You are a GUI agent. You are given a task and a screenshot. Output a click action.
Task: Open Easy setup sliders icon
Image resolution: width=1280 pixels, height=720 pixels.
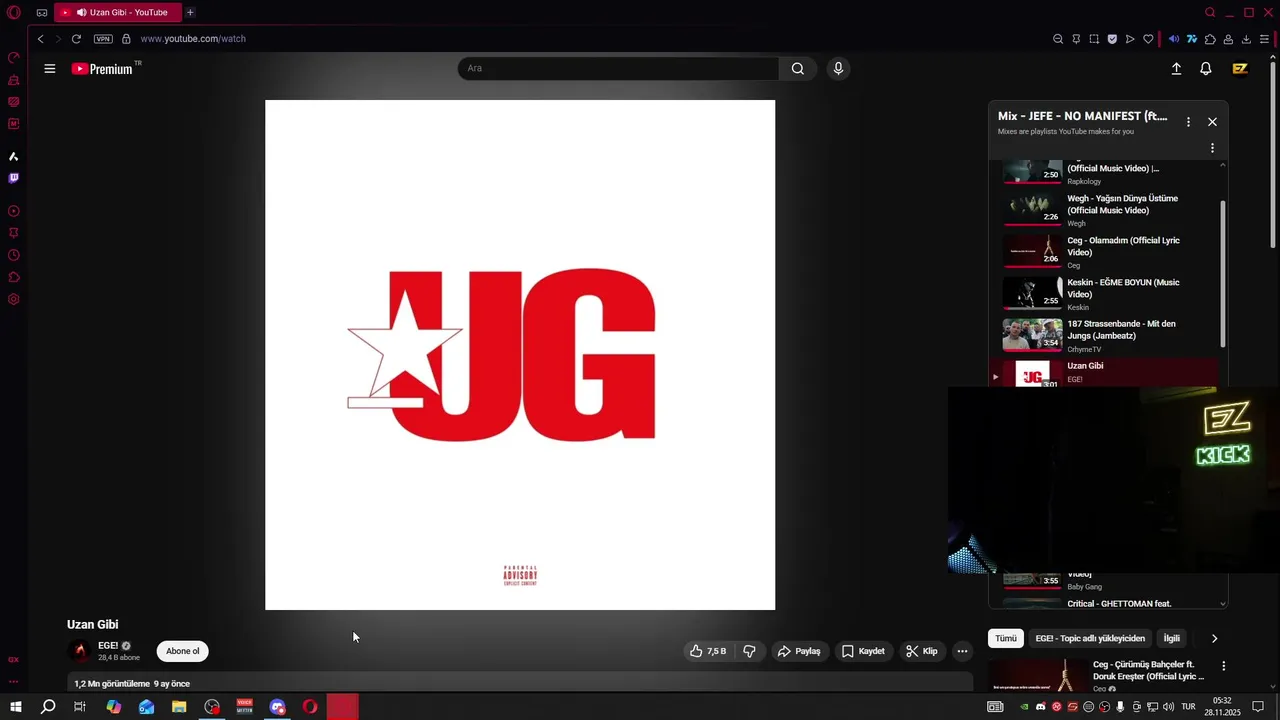coord(1264,39)
